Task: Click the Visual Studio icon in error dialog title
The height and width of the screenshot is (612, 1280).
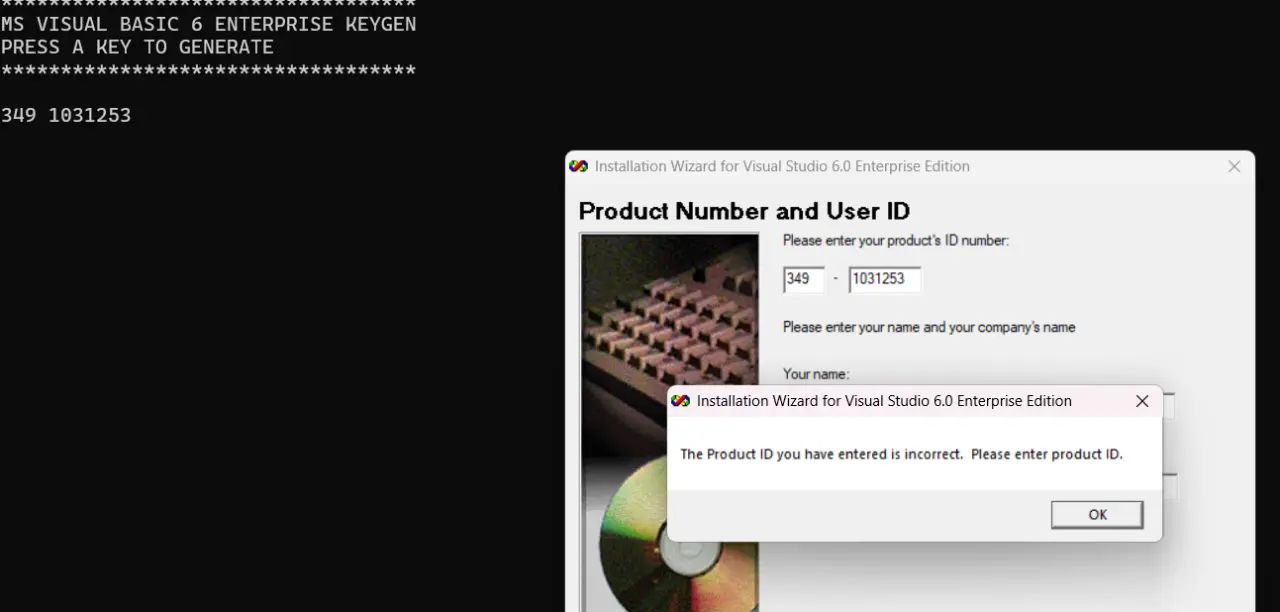Action: (681, 401)
